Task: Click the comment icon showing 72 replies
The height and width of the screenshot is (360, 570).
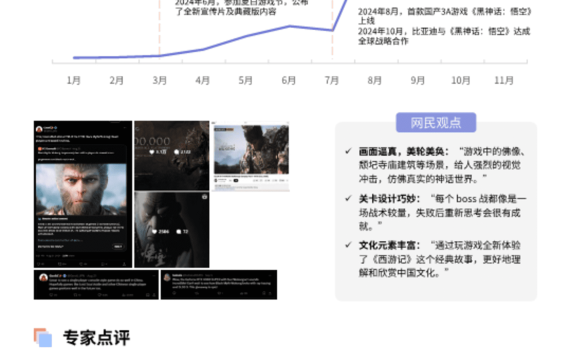Action: coord(178,232)
